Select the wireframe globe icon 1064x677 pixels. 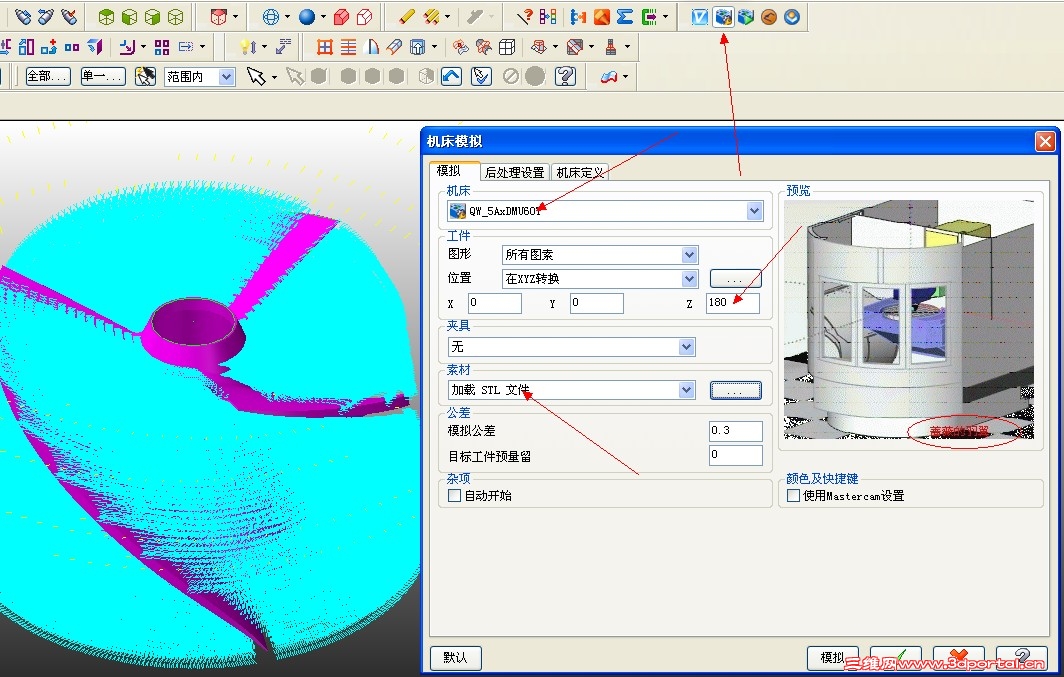pos(270,17)
